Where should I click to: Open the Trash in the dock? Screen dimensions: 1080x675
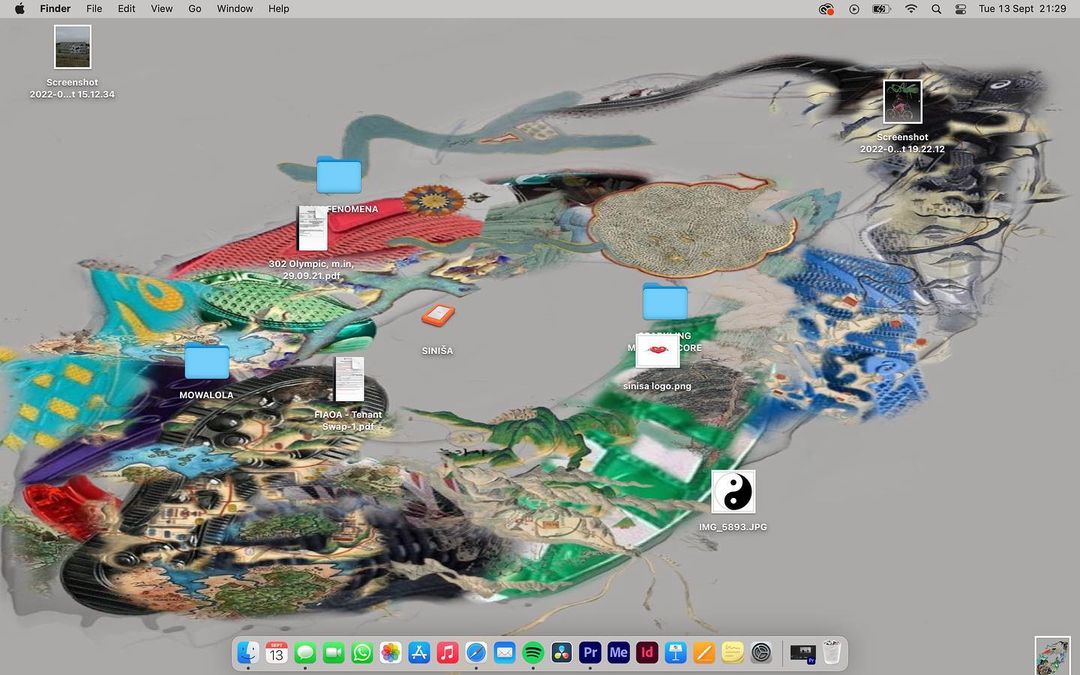(831, 653)
